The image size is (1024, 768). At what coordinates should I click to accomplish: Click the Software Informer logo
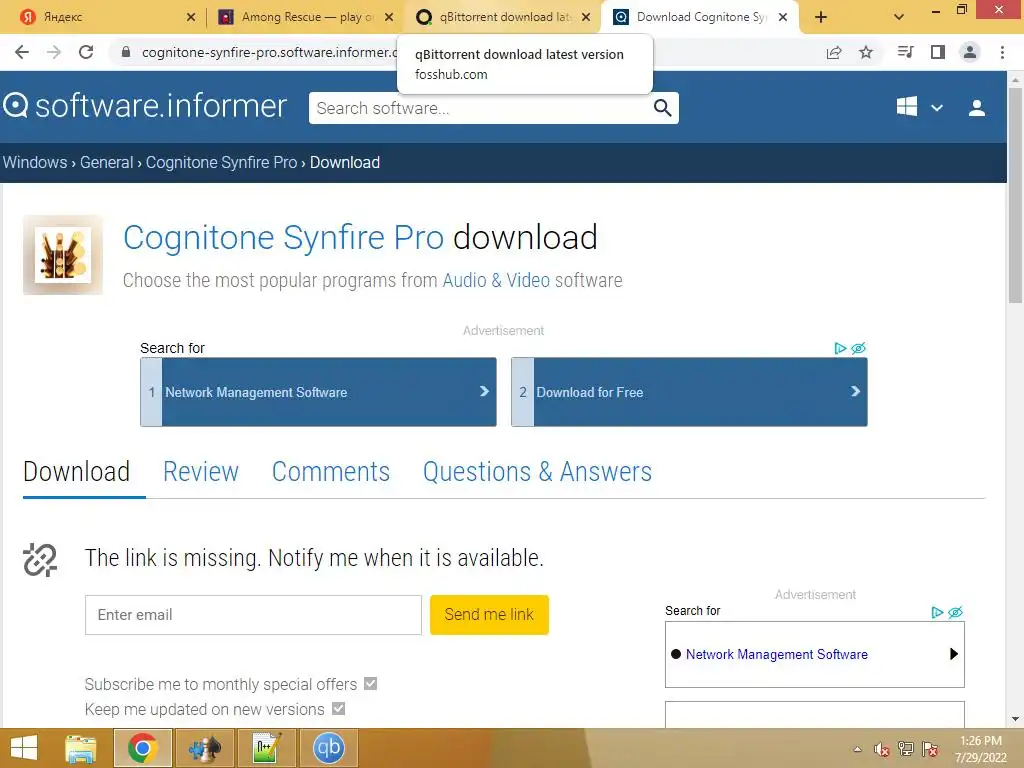(145, 106)
